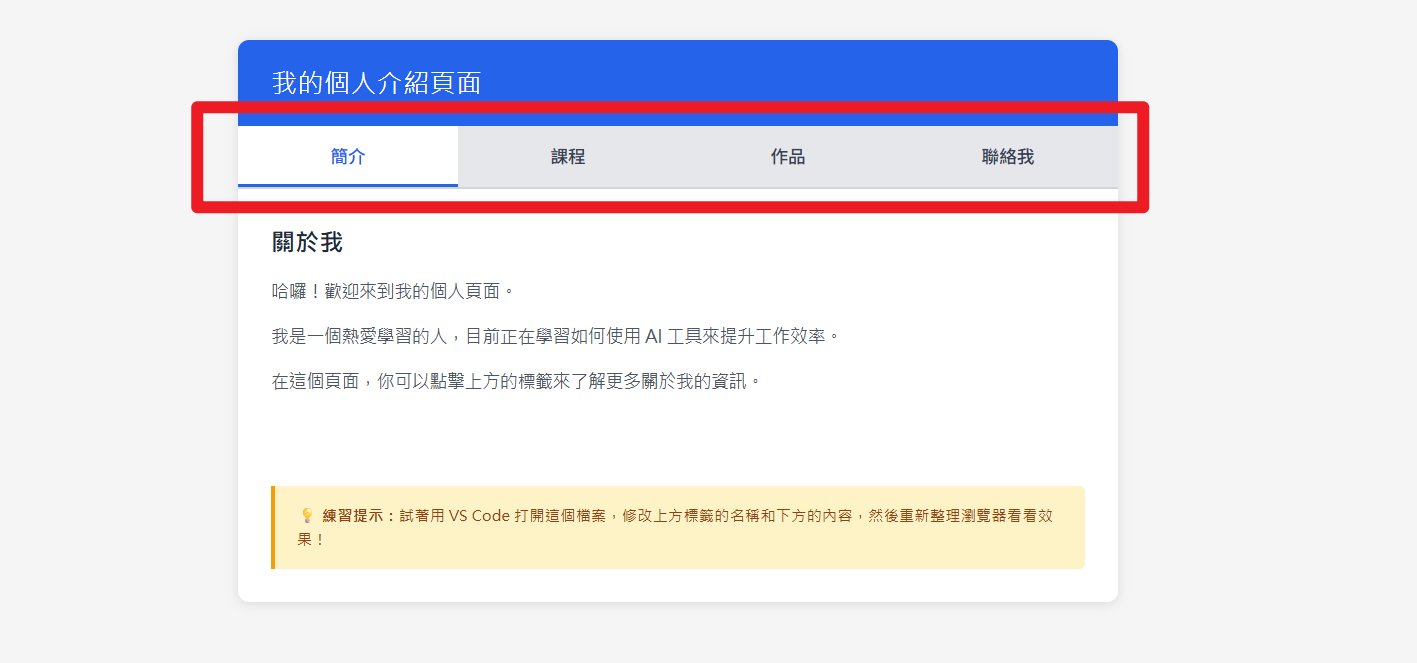Switch to the 課程 tab
Screen dimensions: 1417x663
pos(568,156)
